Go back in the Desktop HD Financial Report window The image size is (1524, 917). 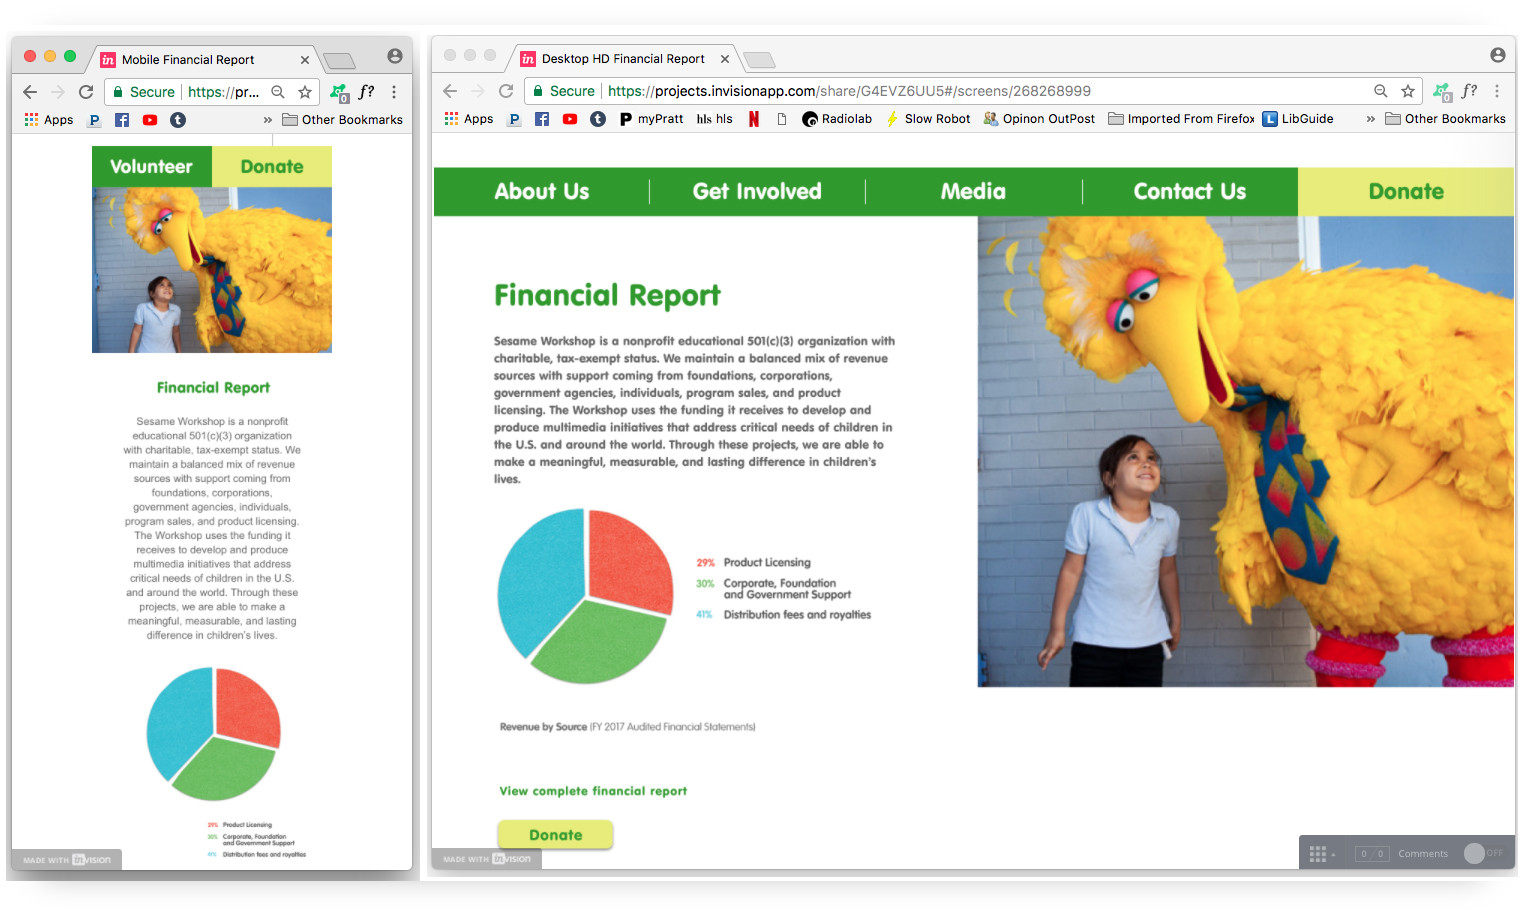point(450,91)
